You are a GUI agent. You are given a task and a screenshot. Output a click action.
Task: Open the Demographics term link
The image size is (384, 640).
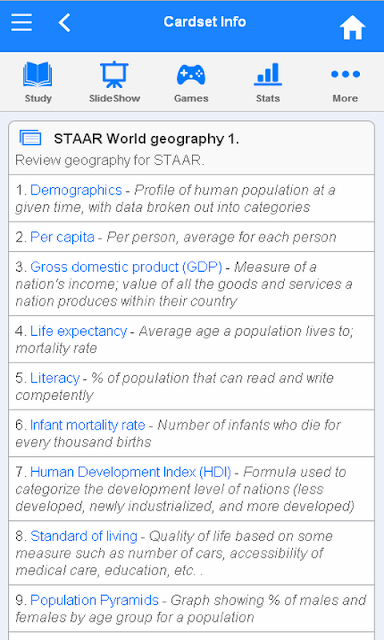76,190
